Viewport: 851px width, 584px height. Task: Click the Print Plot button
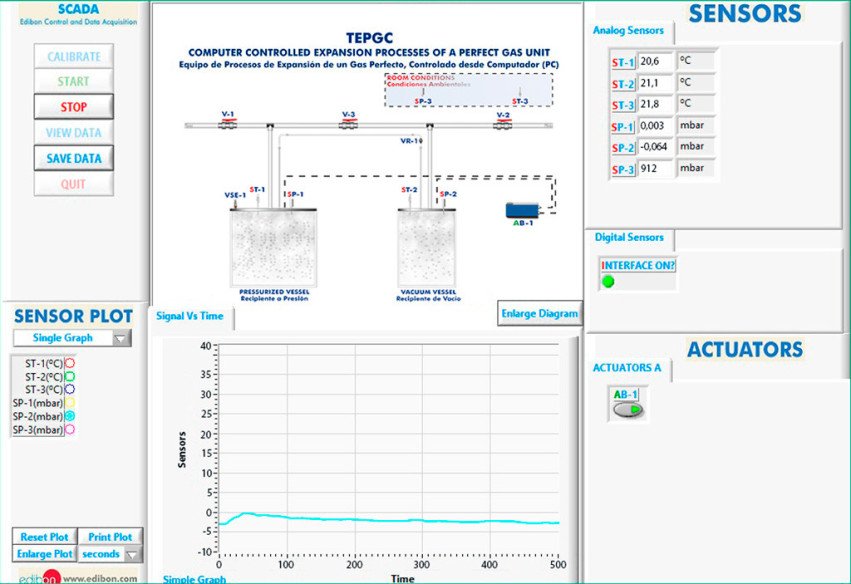[x=110, y=537]
